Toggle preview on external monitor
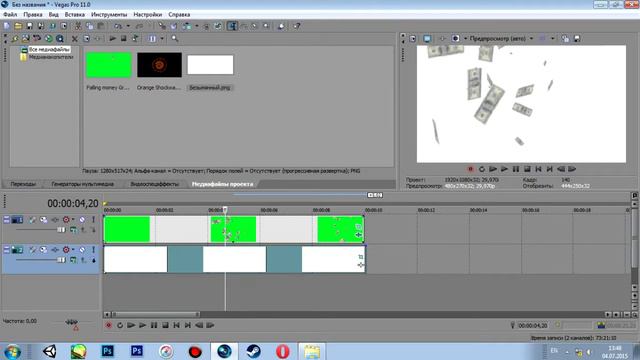Viewport: 640px width, 360px height. click(x=427, y=39)
